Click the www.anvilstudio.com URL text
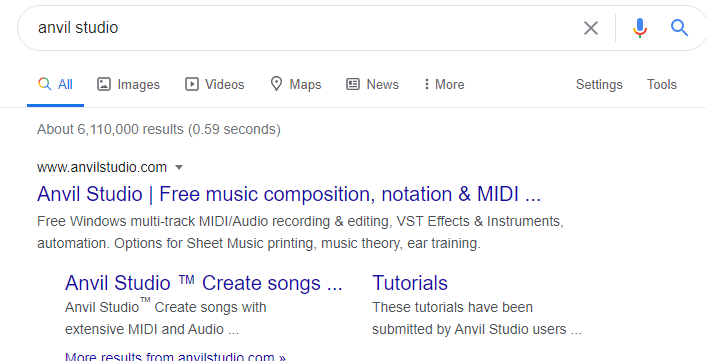The width and height of the screenshot is (706, 361). [x=102, y=167]
